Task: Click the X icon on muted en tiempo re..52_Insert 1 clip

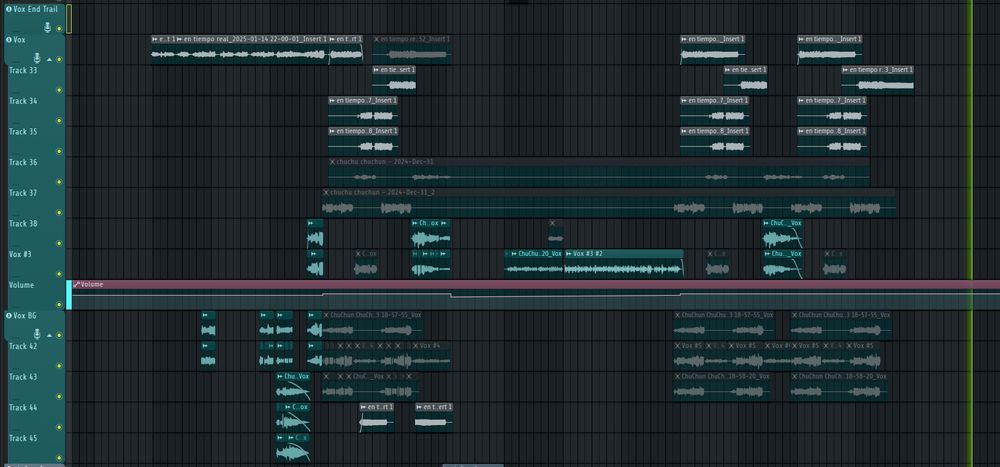Action: (376, 39)
